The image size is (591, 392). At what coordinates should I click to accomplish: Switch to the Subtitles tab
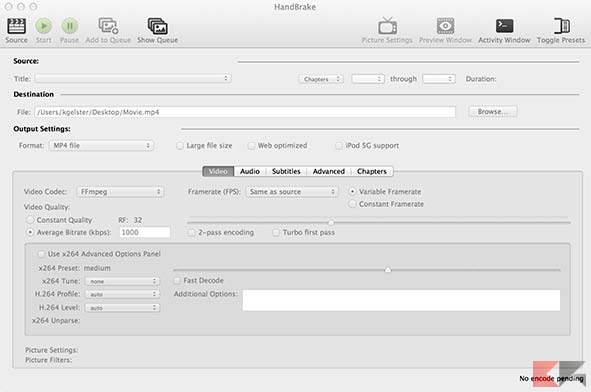pyautogui.click(x=286, y=171)
